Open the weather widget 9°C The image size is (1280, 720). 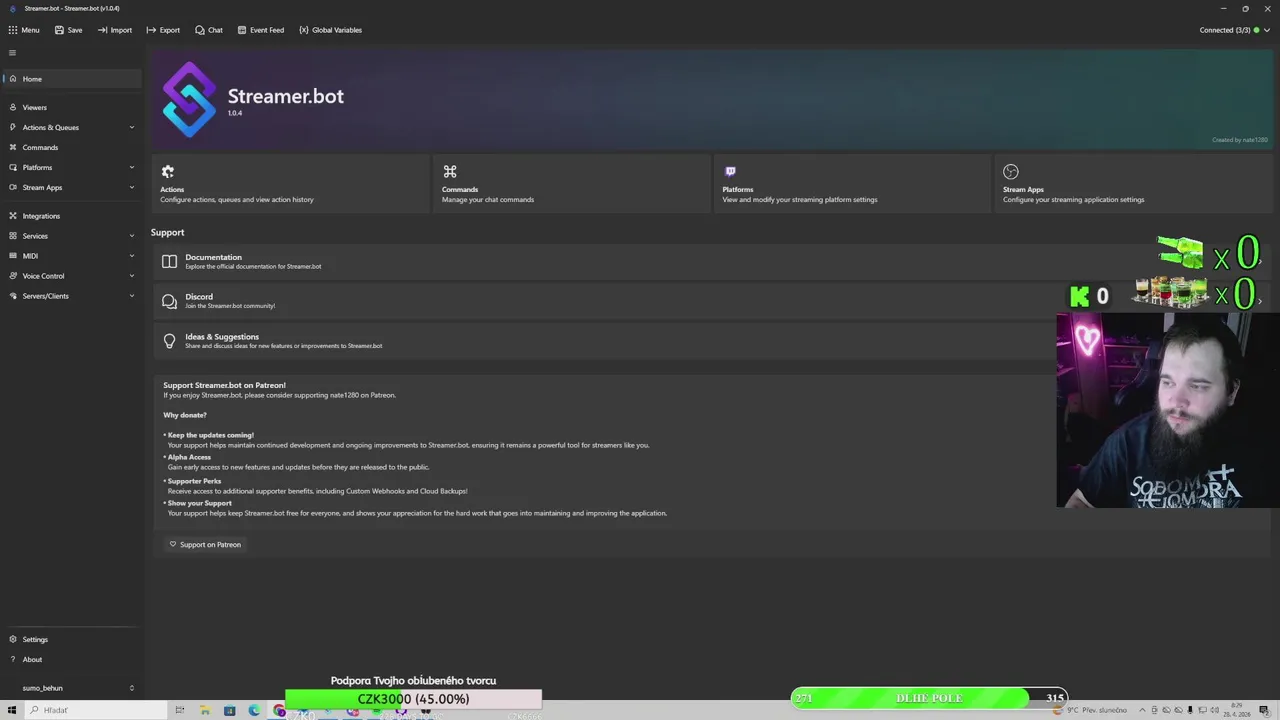pos(1091,710)
